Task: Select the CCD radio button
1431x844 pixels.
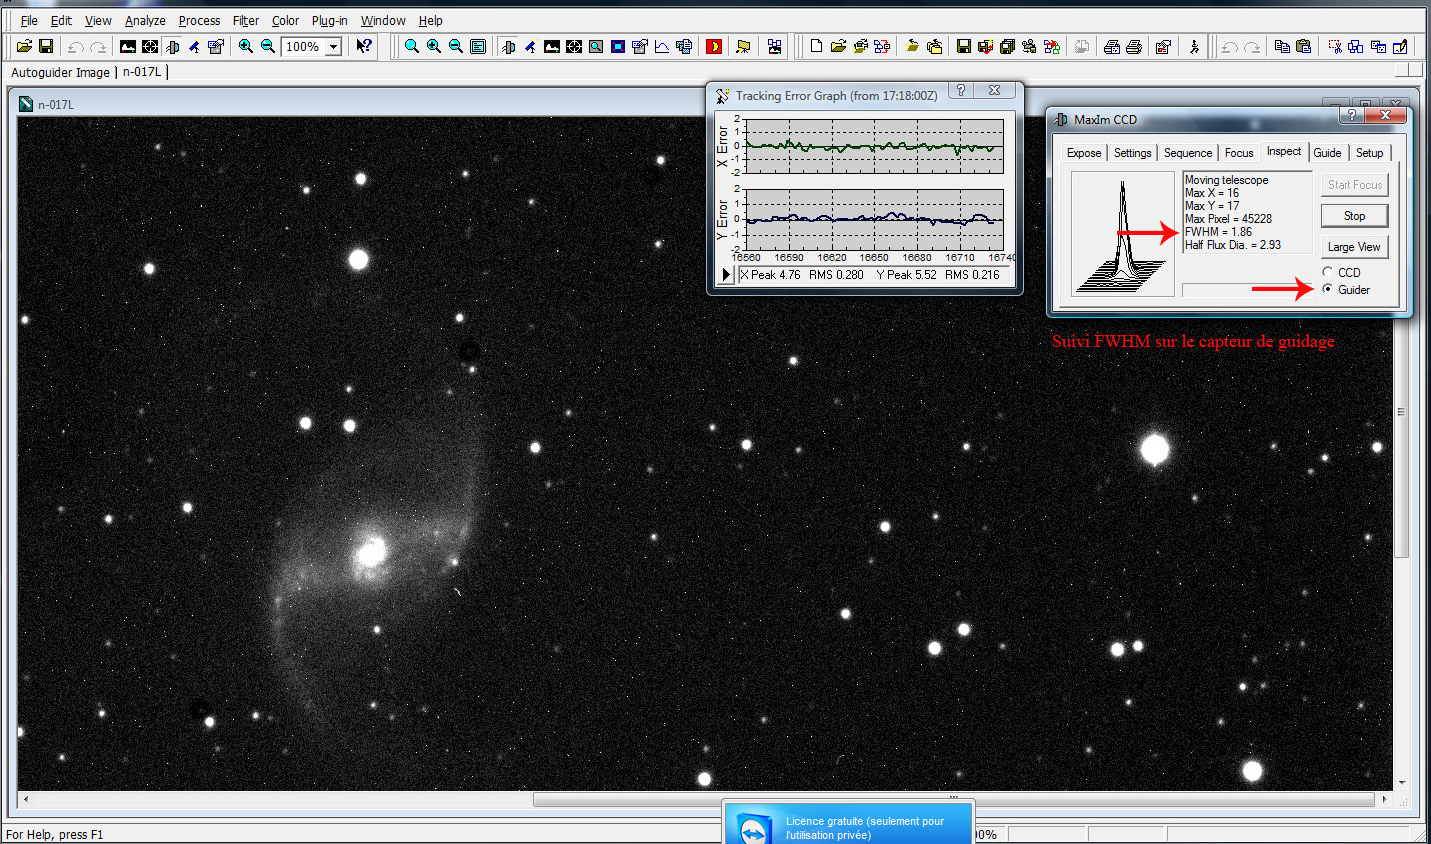Action: point(1328,272)
